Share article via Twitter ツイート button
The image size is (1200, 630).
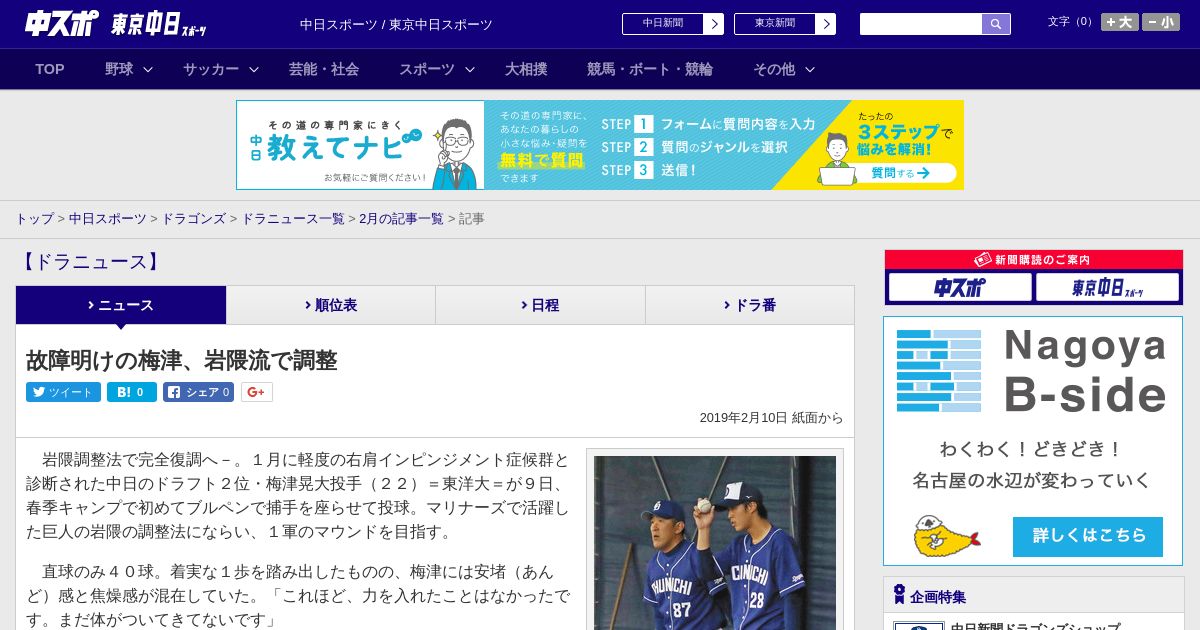63,392
